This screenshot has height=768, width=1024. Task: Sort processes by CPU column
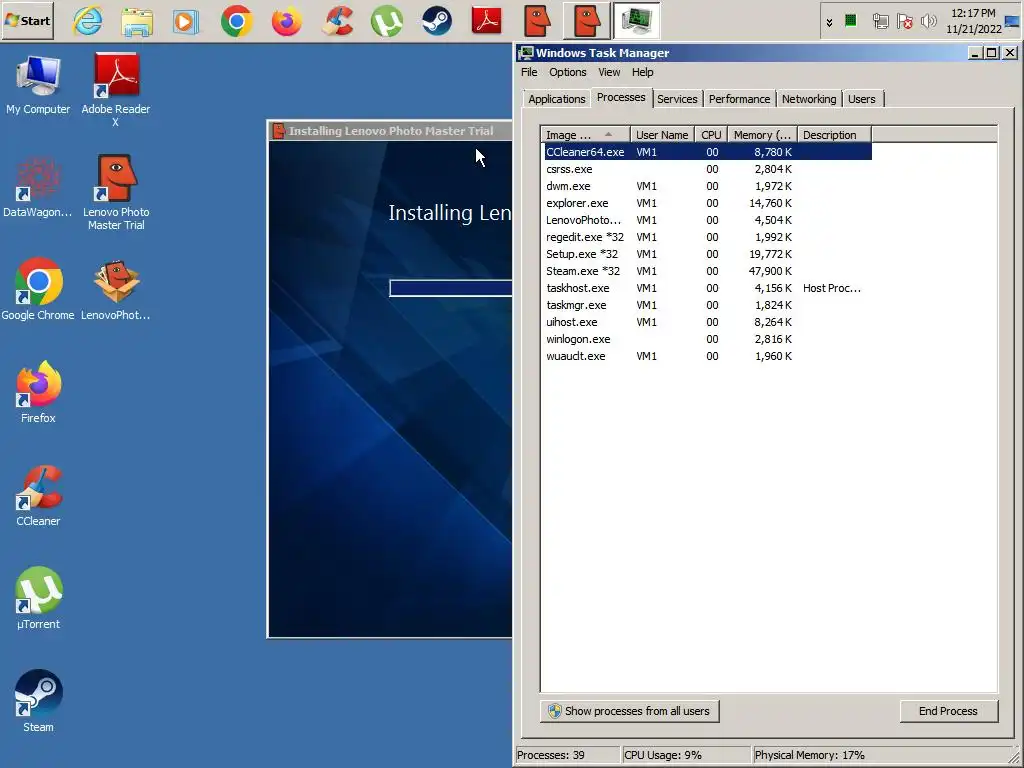pyautogui.click(x=711, y=135)
